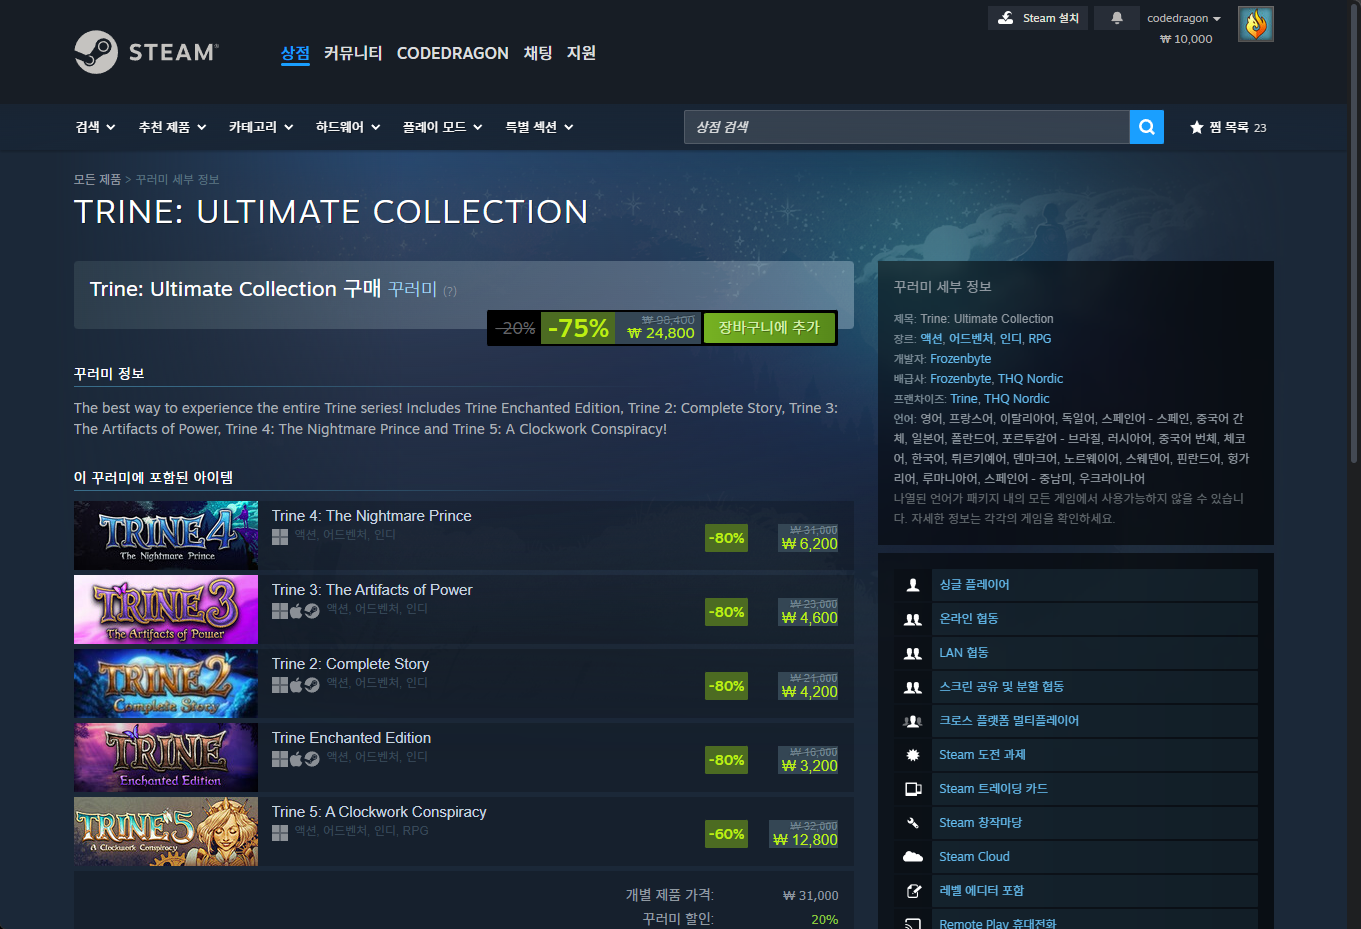This screenshot has height=929, width=1361.
Task: Click the Steam Cloud feature link
Action: coord(974,857)
